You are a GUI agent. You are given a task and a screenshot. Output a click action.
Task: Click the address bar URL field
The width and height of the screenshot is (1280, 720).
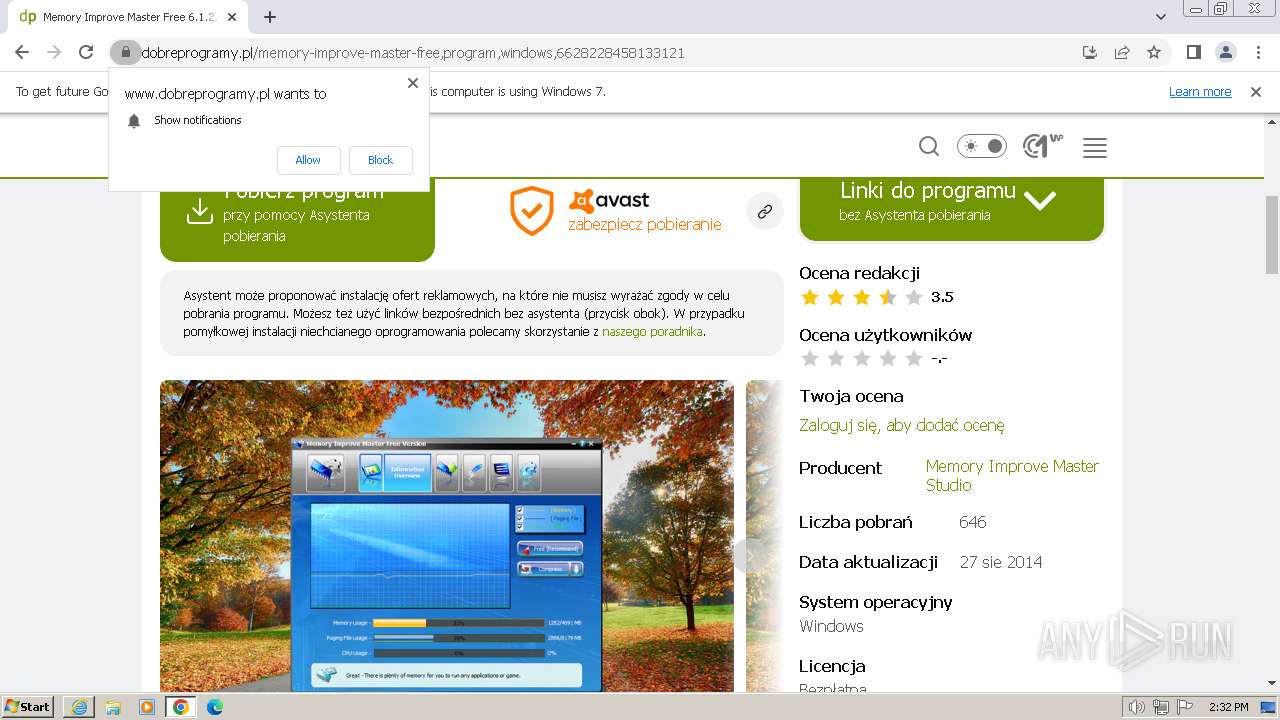(x=600, y=52)
